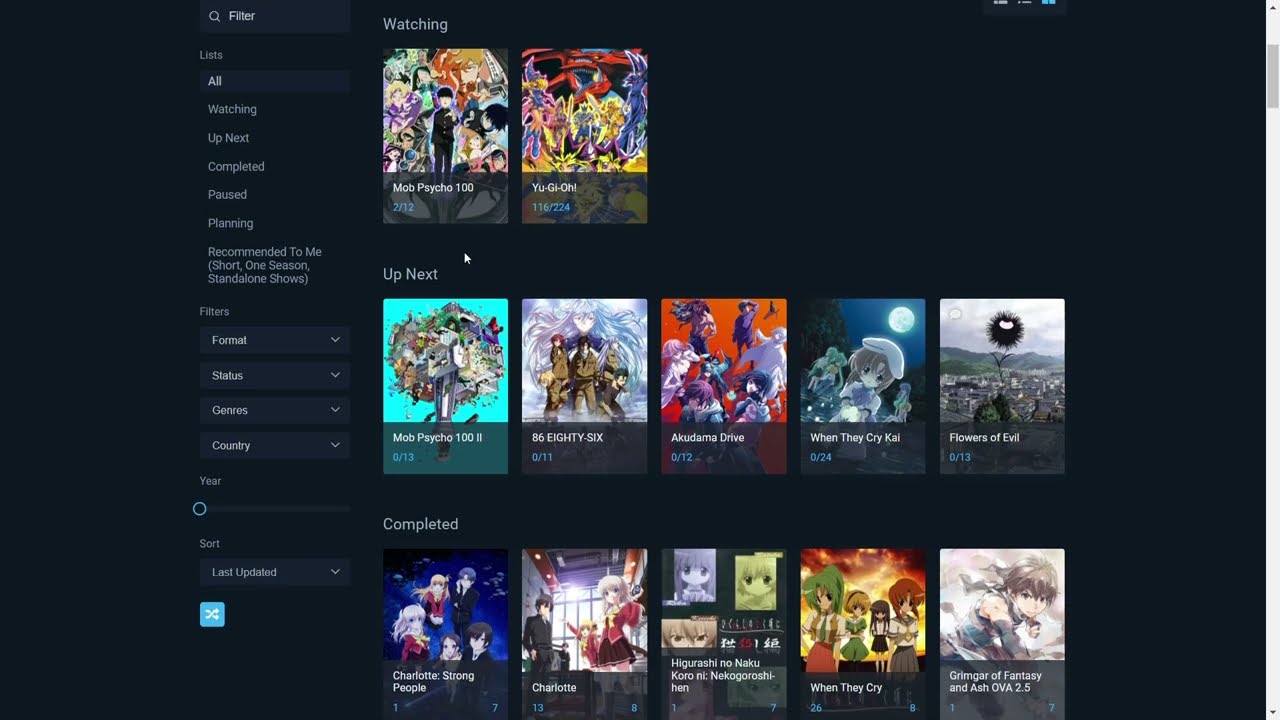Click the 0/11 progress on 86 EIGHTY-SIX

542,458
